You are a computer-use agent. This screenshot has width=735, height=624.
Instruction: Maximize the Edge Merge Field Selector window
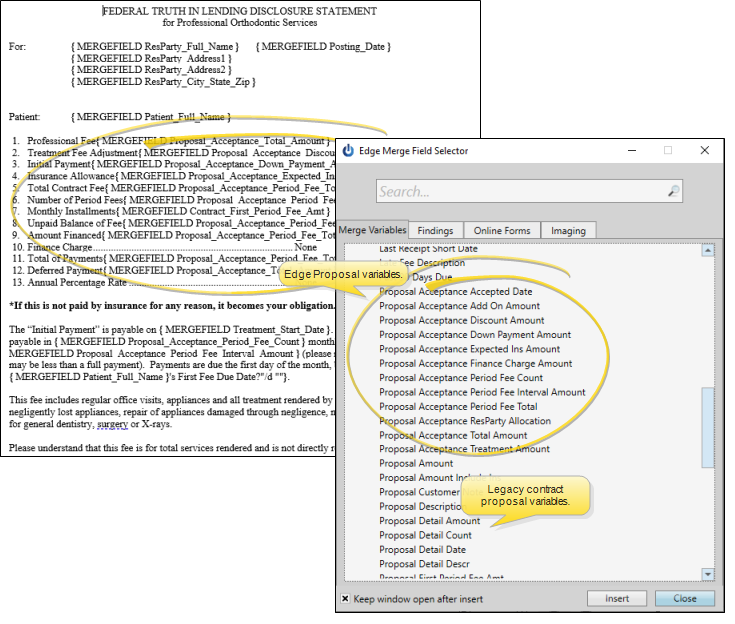[668, 151]
